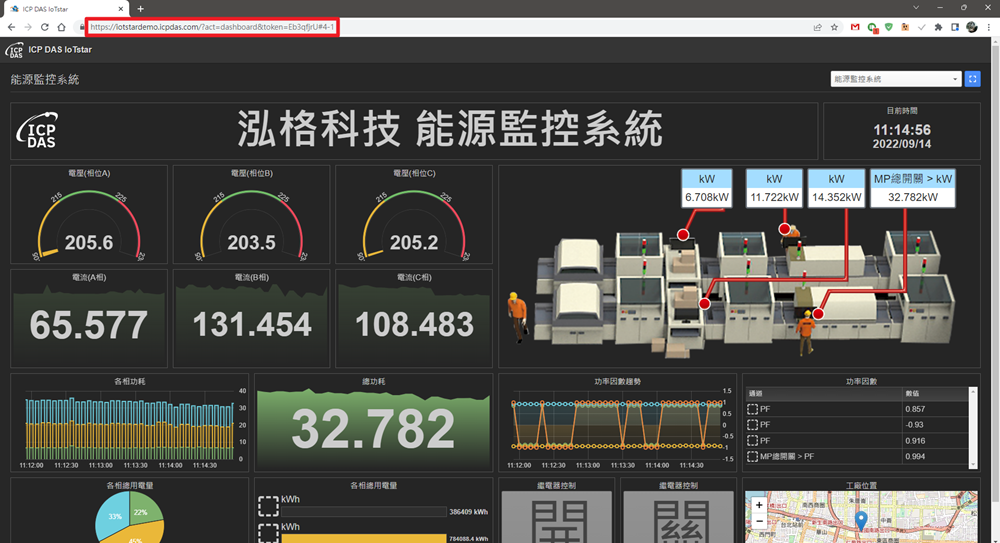
Task: Go back to the previous page
Action: [11, 27]
